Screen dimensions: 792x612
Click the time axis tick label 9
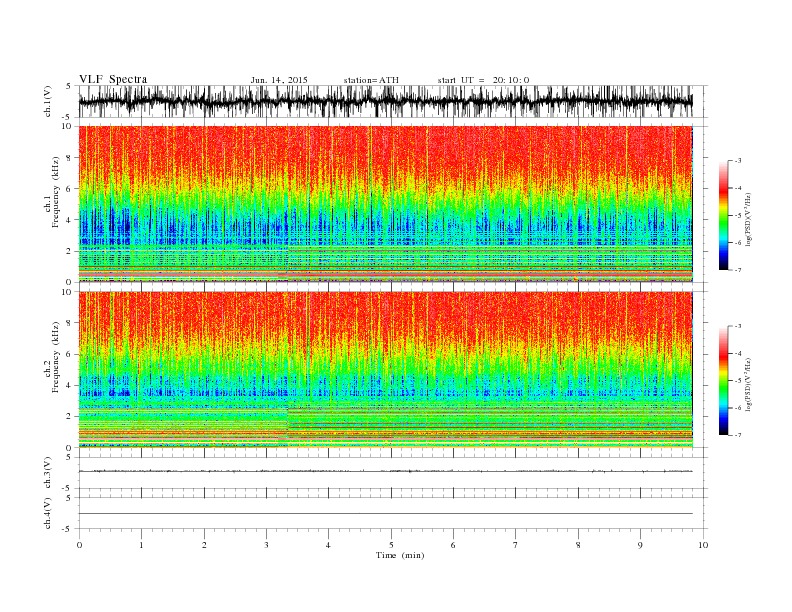coord(640,545)
